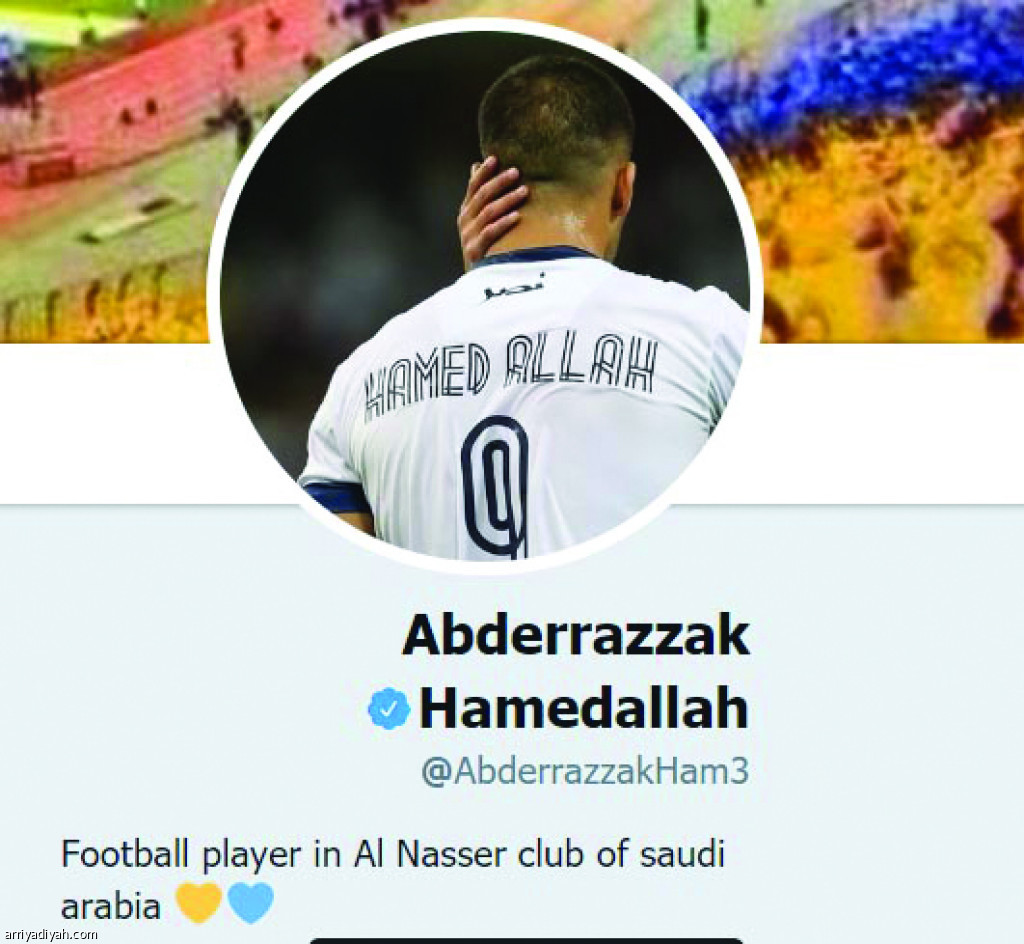Screen dimensions: 1024x944
Task: Click the dark button at bottom edge
Action: point(526,940)
